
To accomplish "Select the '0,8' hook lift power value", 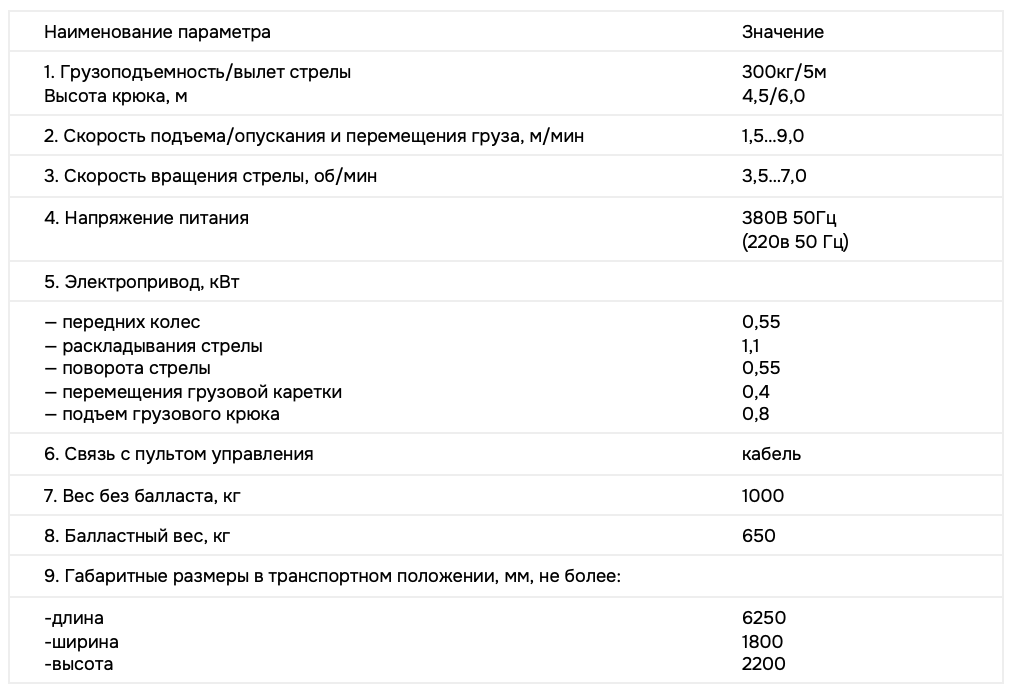I will pyautogui.click(x=755, y=414).
